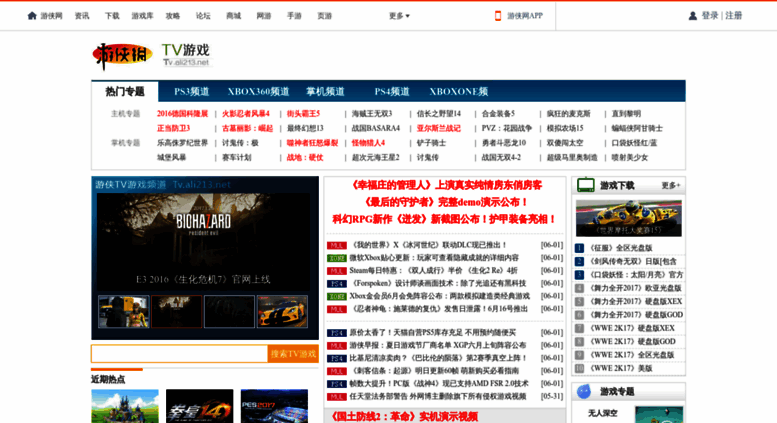Click the PS4 tag before 《Forspoken》 news
Screen dimensions: 777x423
coord(336,284)
